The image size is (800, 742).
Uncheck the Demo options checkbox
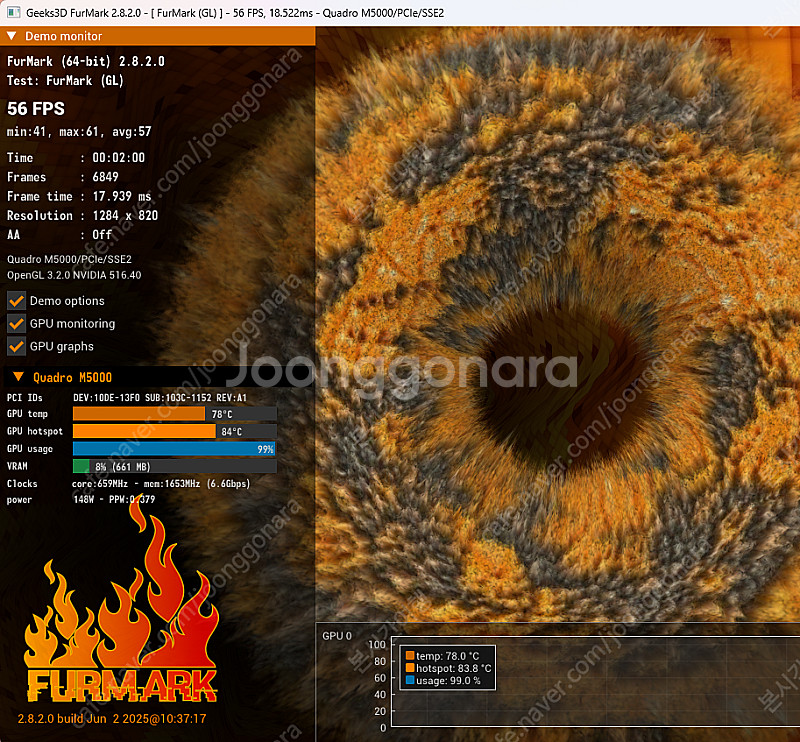[x=16, y=301]
